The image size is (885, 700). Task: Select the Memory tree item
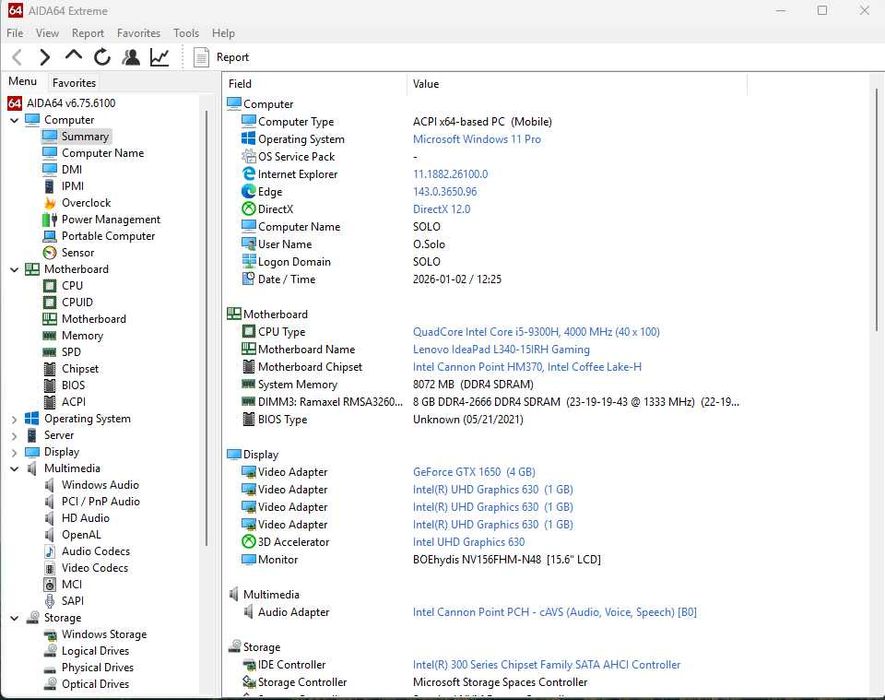point(82,336)
